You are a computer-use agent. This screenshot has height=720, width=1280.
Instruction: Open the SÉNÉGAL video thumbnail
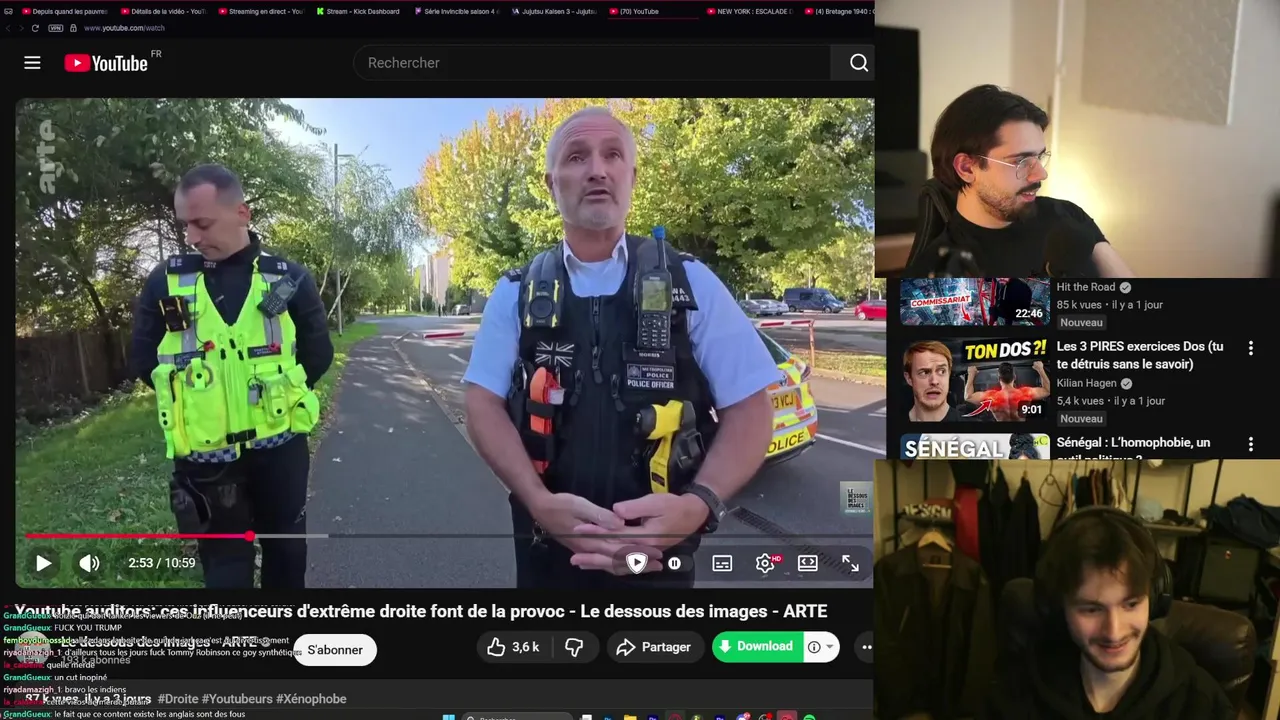coord(974,447)
